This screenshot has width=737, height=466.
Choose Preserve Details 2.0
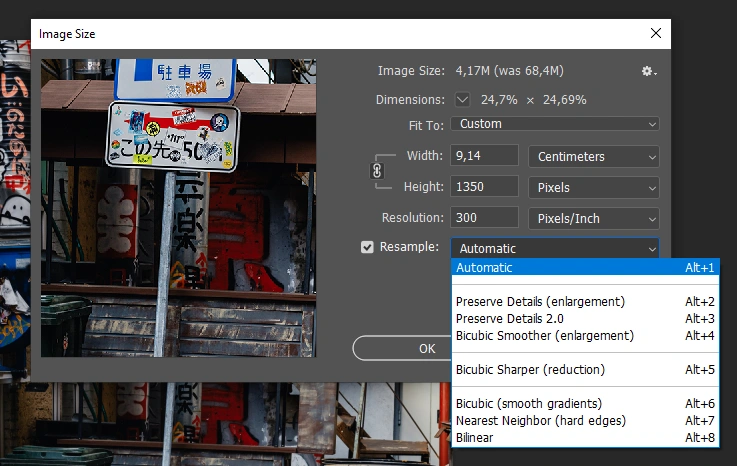[585, 318]
